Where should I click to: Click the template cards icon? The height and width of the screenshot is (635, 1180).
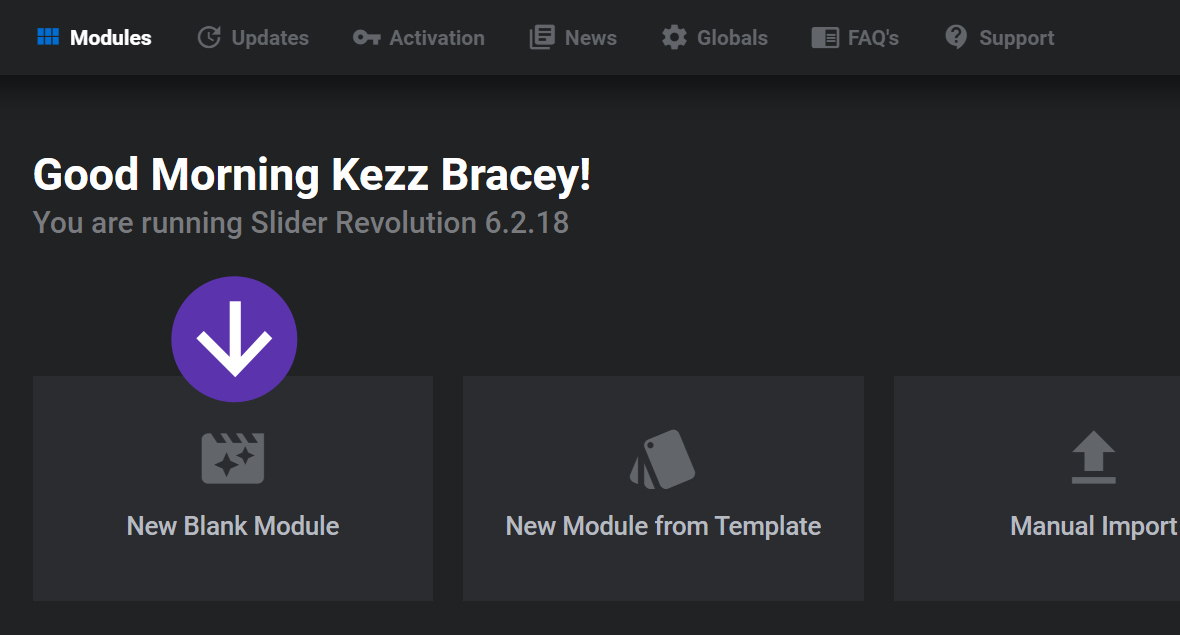click(663, 460)
